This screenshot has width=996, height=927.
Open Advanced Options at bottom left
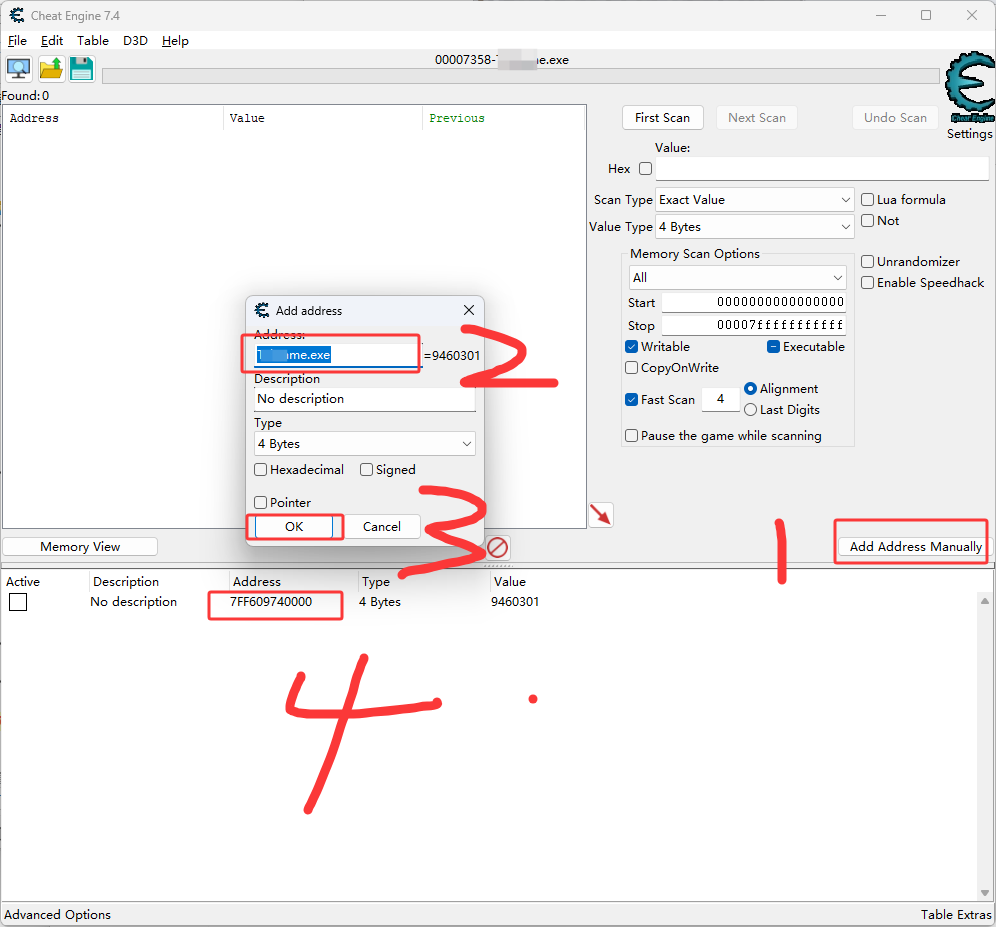pos(57,914)
